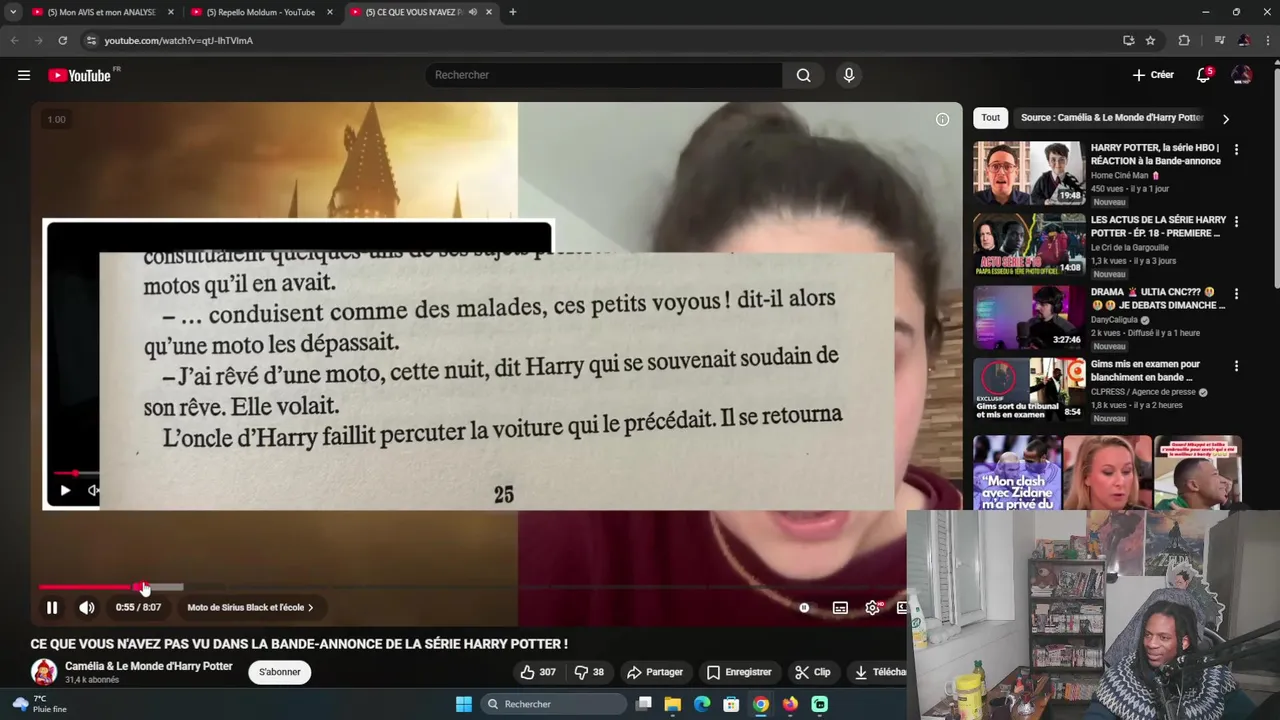The image size is (1280, 720).
Task: Subscribe with the S'abonner button
Action: (x=280, y=672)
